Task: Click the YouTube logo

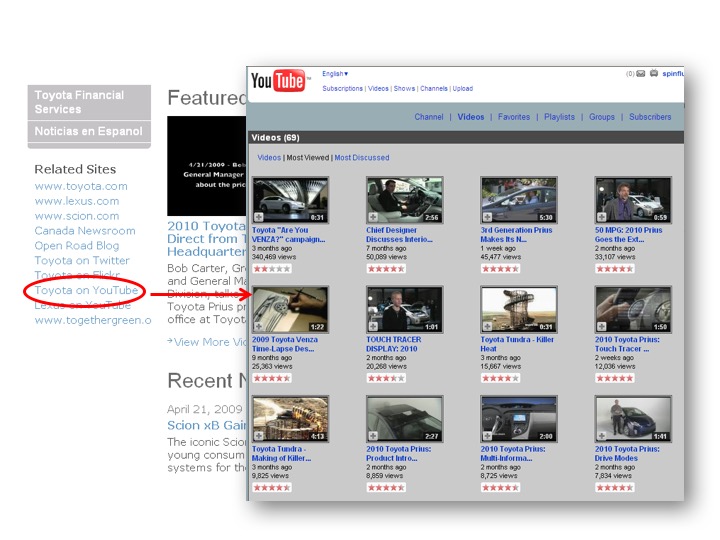Action: tap(278, 82)
